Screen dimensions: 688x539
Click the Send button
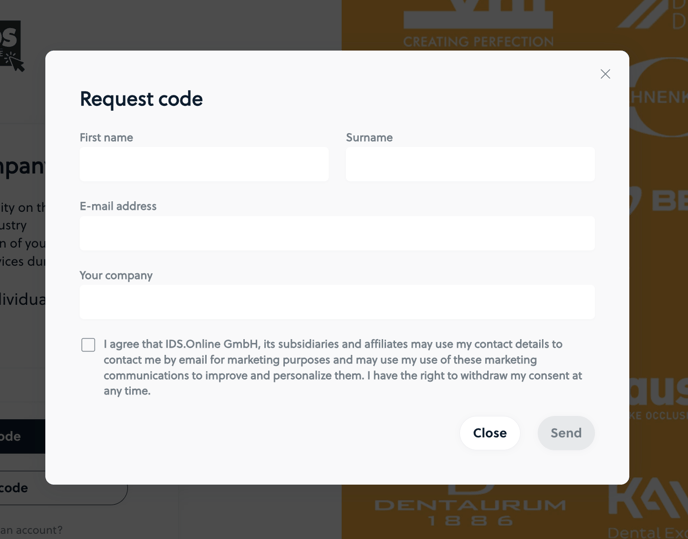(x=566, y=433)
